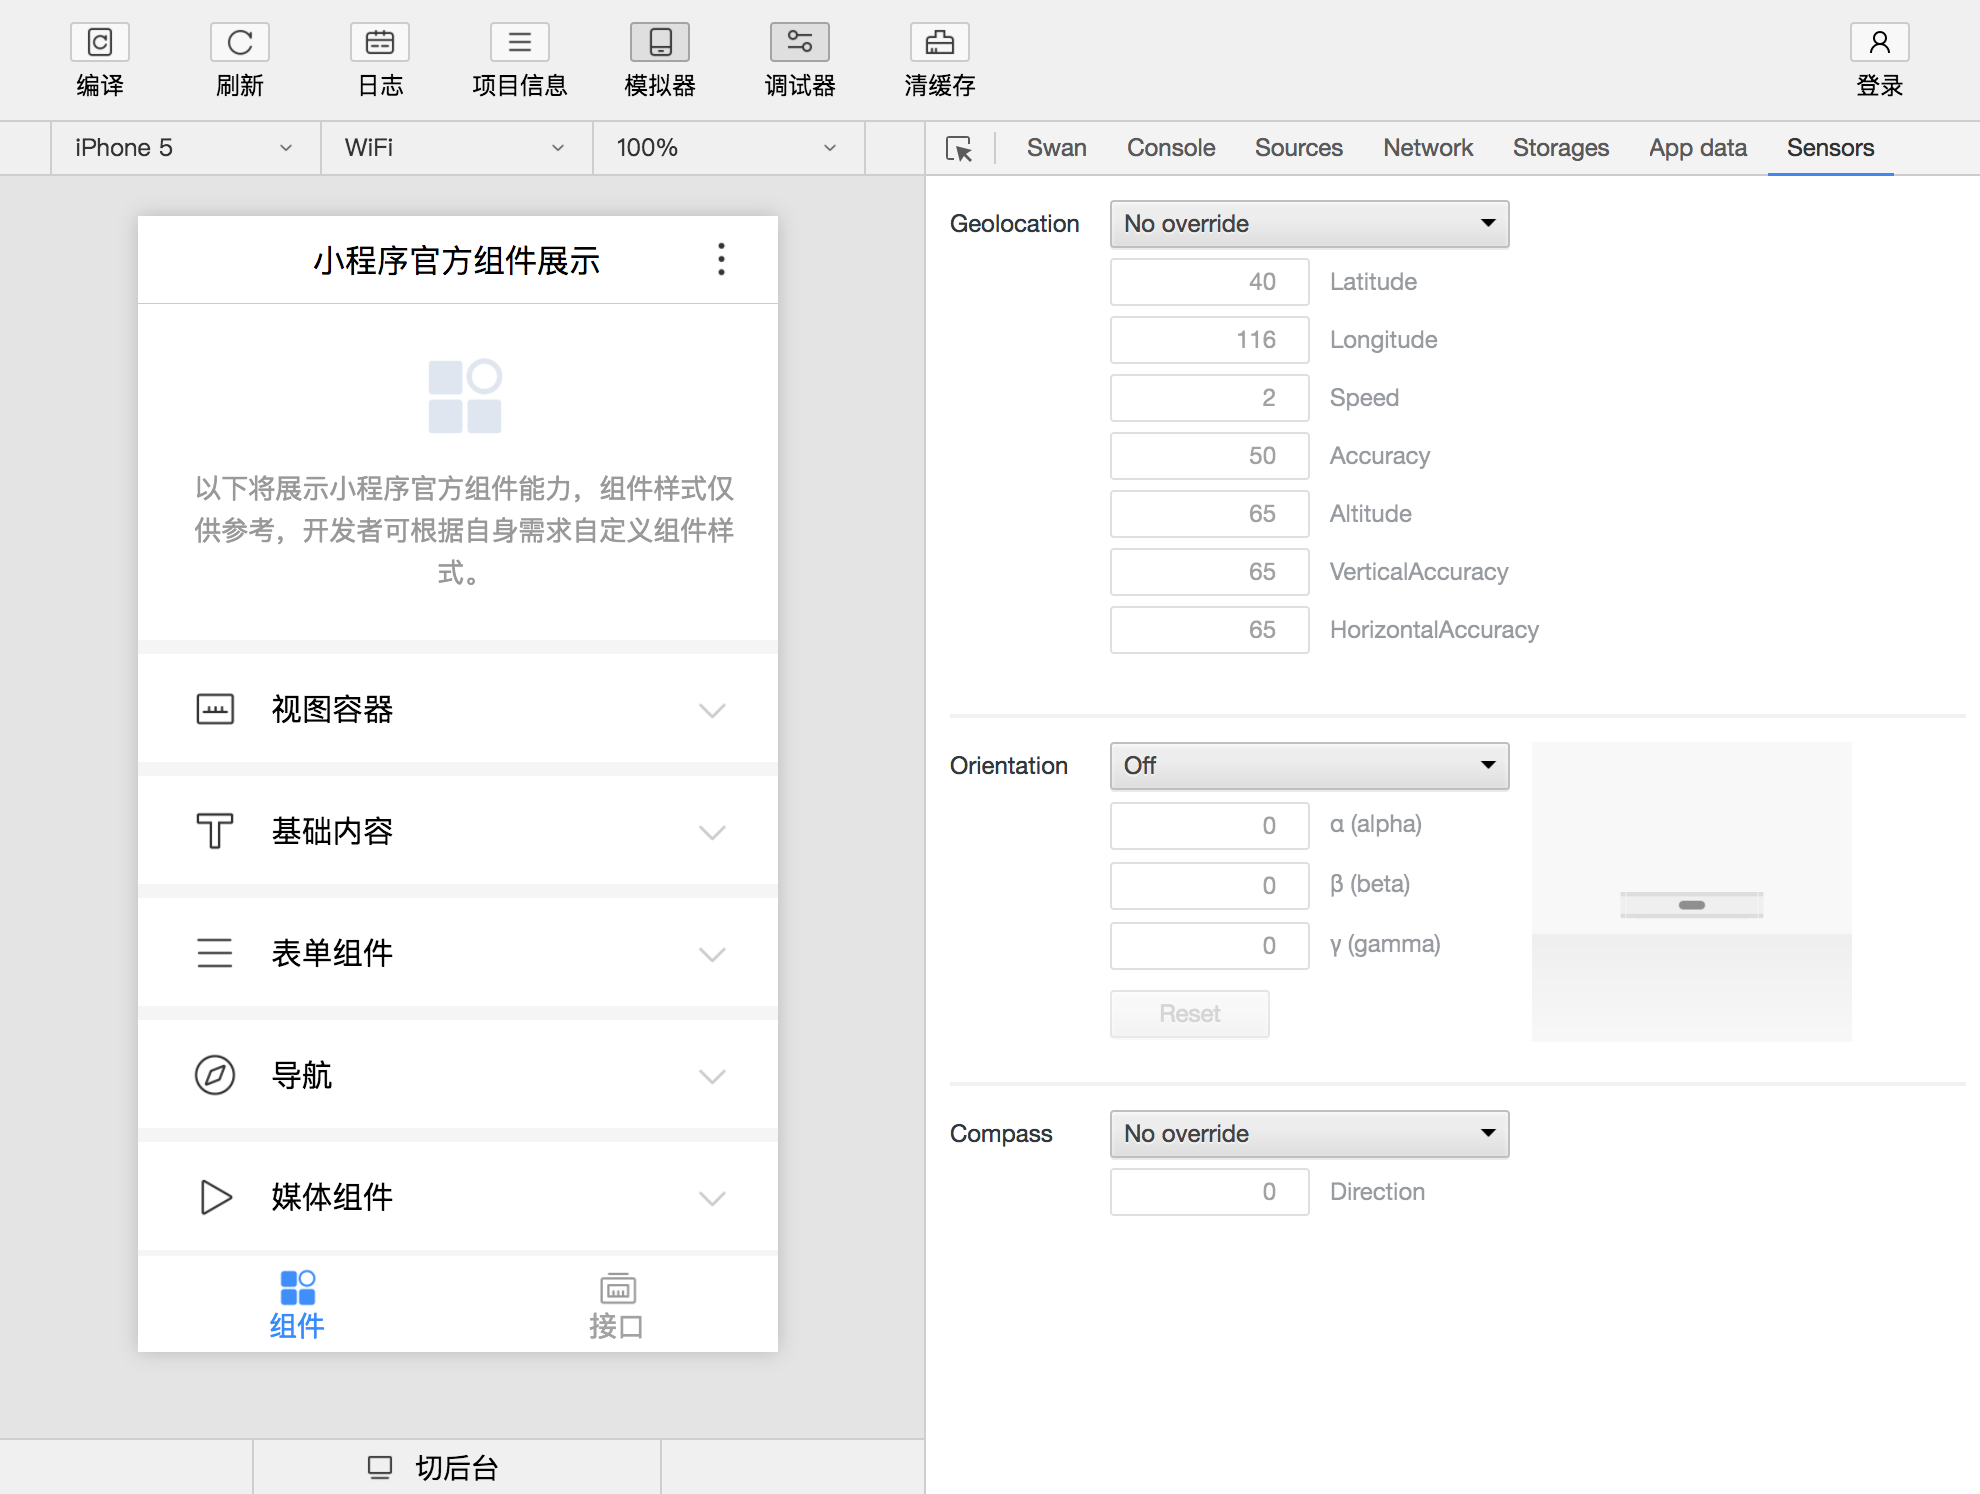Image resolution: width=1980 pixels, height=1494 pixels.
Task: Switch to the App data tab
Action: coord(1698,148)
